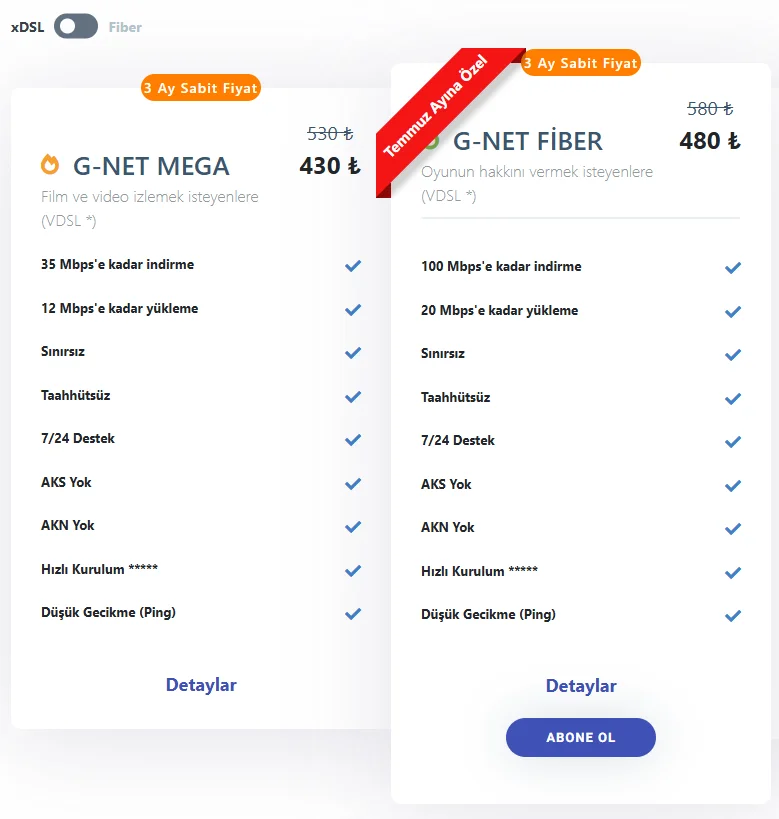Click 3 Ay Sabit Fiyat badge on MEGA

point(201,88)
